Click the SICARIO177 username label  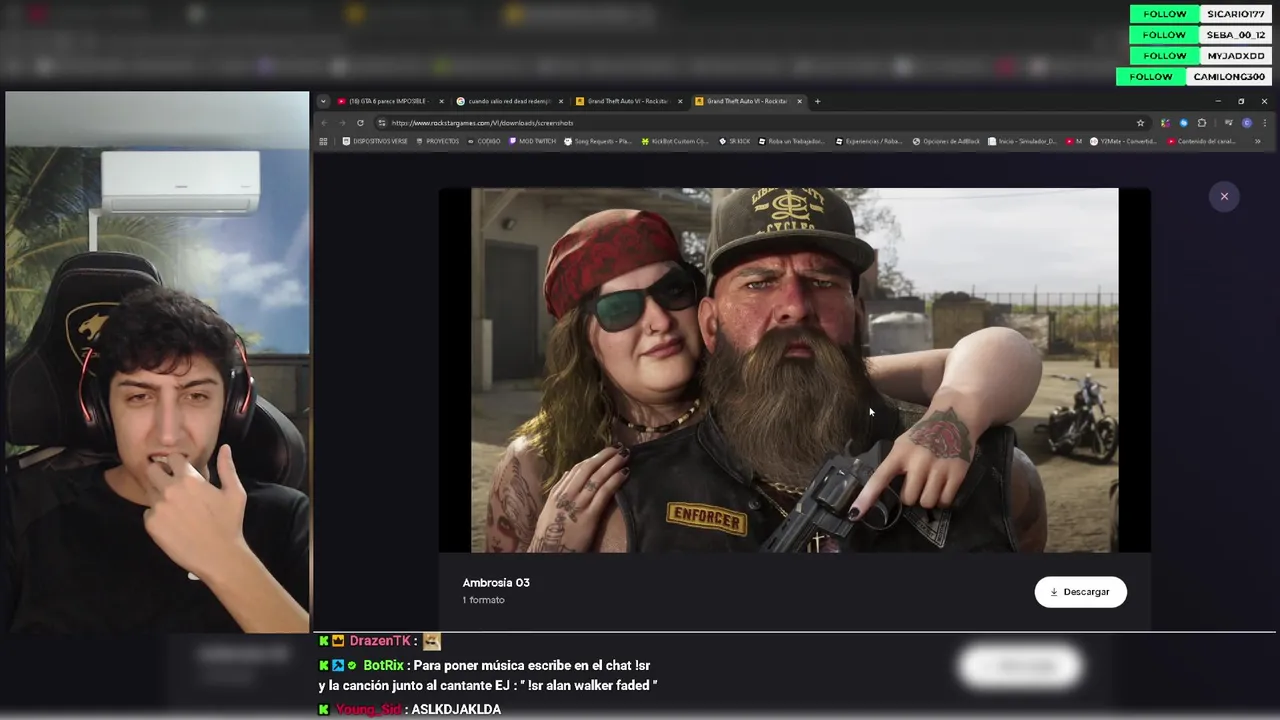[x=1236, y=14]
